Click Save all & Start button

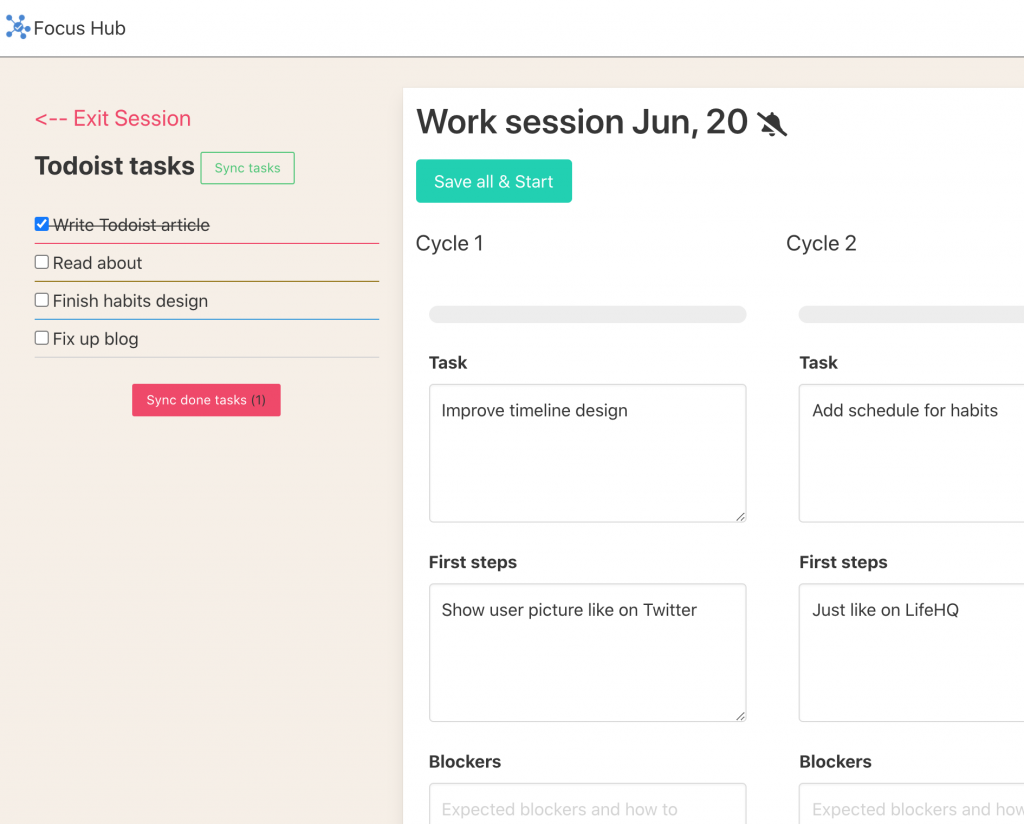pos(494,181)
